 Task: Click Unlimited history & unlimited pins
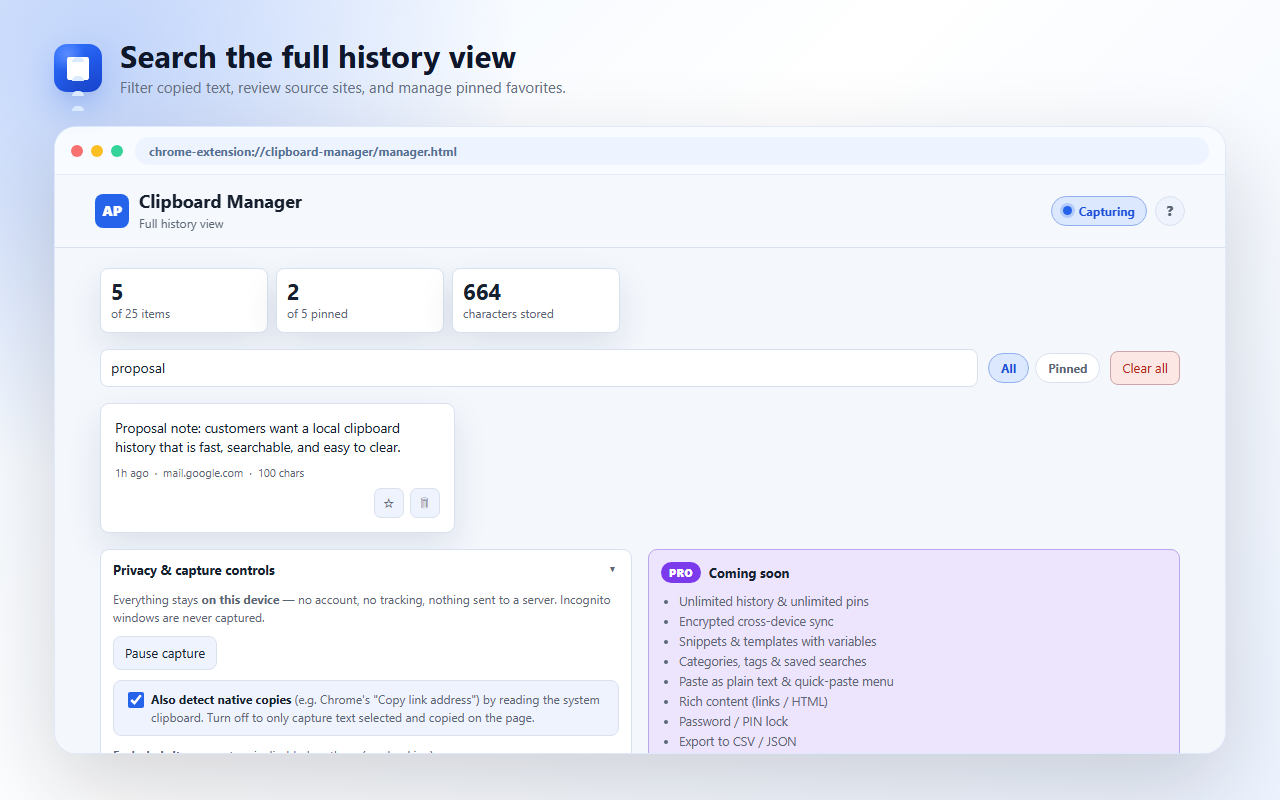774,601
